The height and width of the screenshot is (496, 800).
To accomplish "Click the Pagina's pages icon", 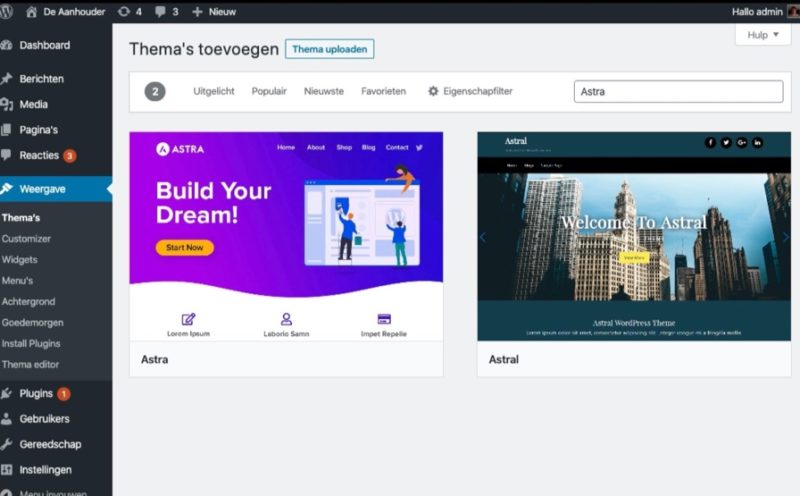I will click(x=6, y=130).
